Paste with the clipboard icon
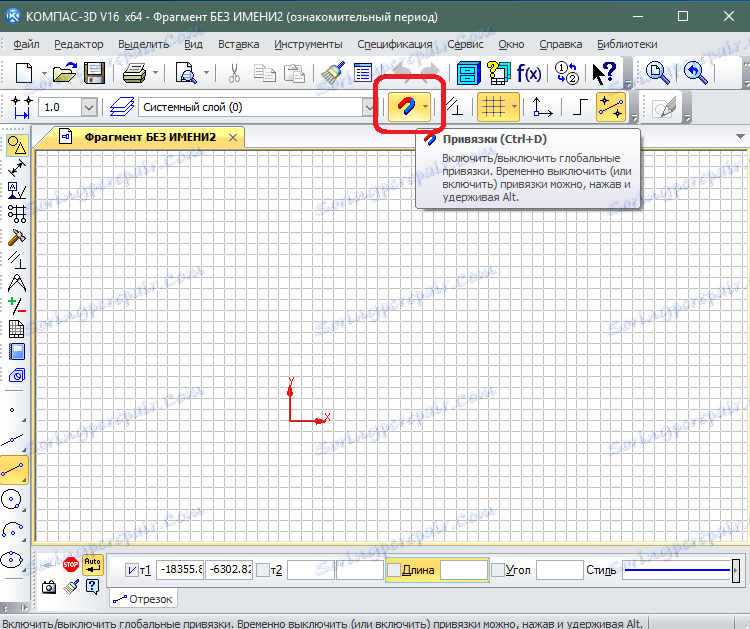This screenshot has height=629, width=750. [294, 73]
